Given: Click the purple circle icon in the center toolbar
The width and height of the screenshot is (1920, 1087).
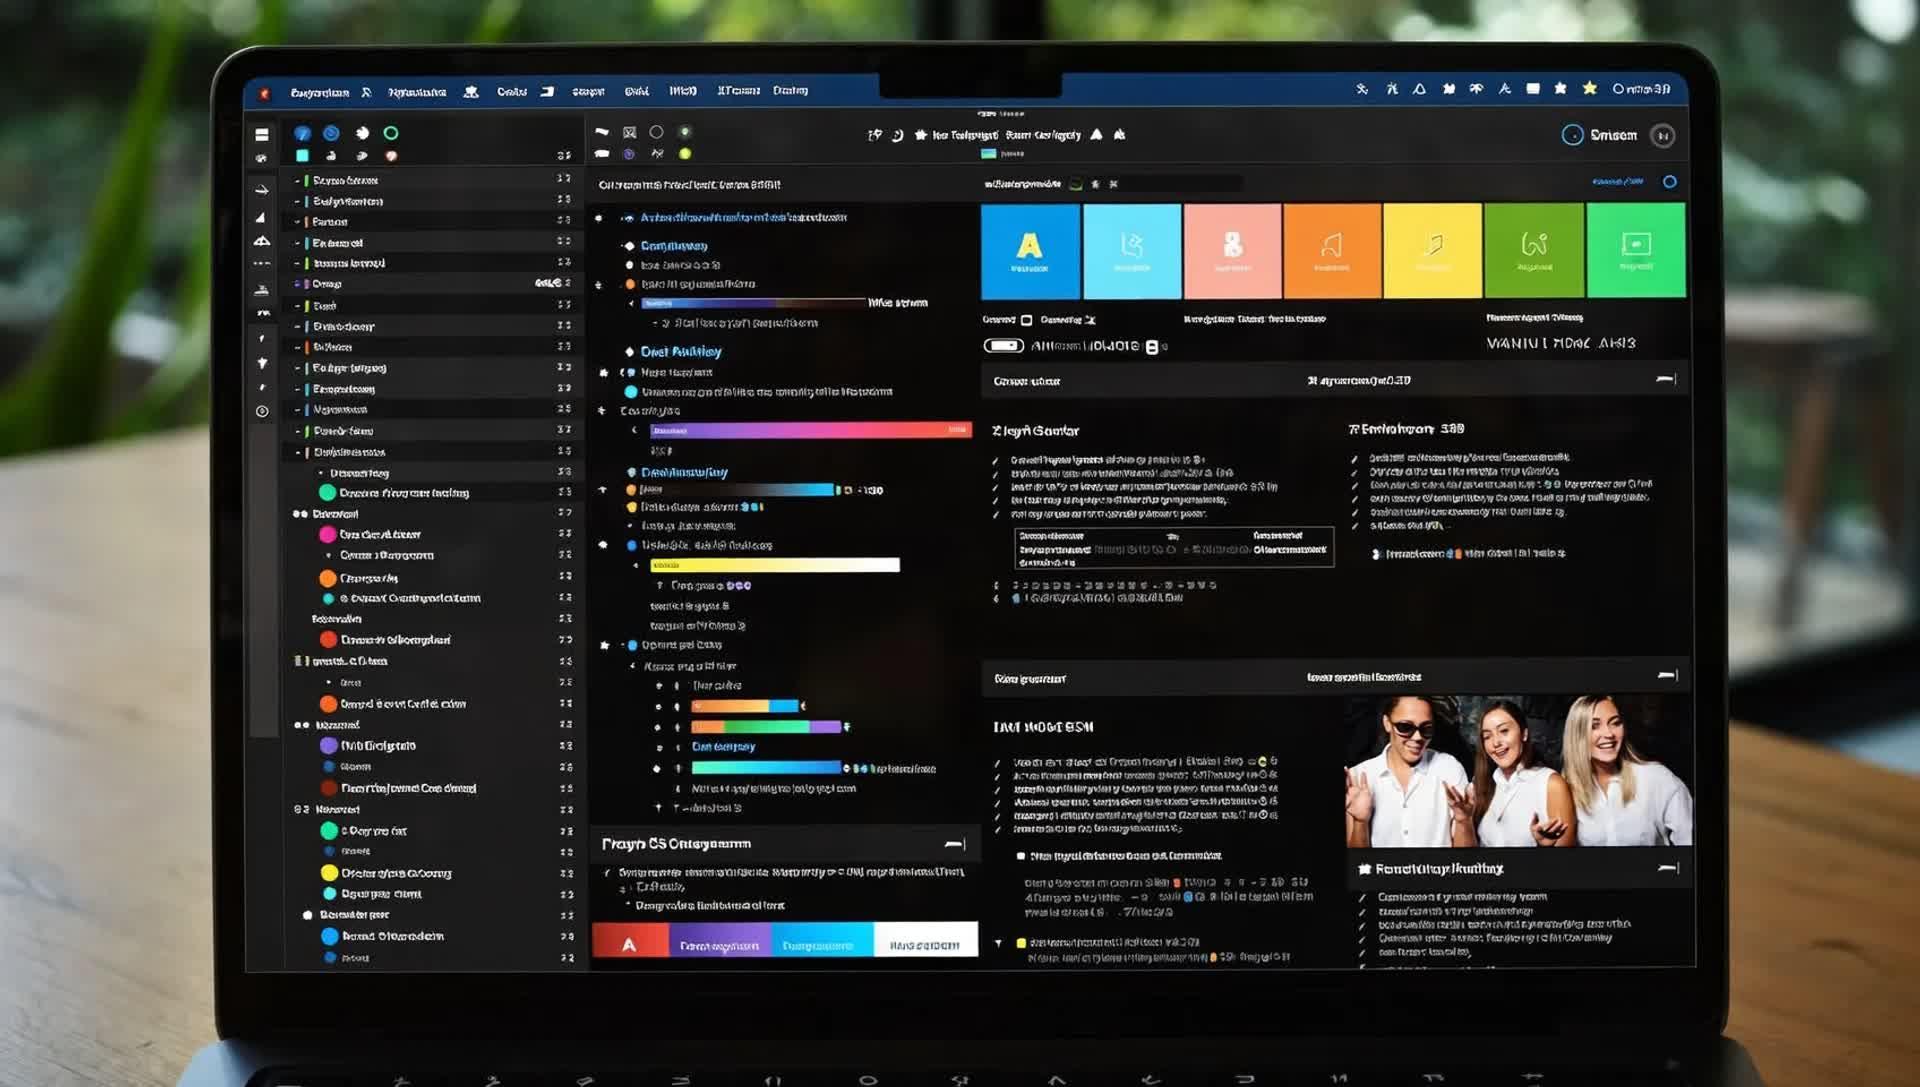Looking at the screenshot, I should (629, 154).
